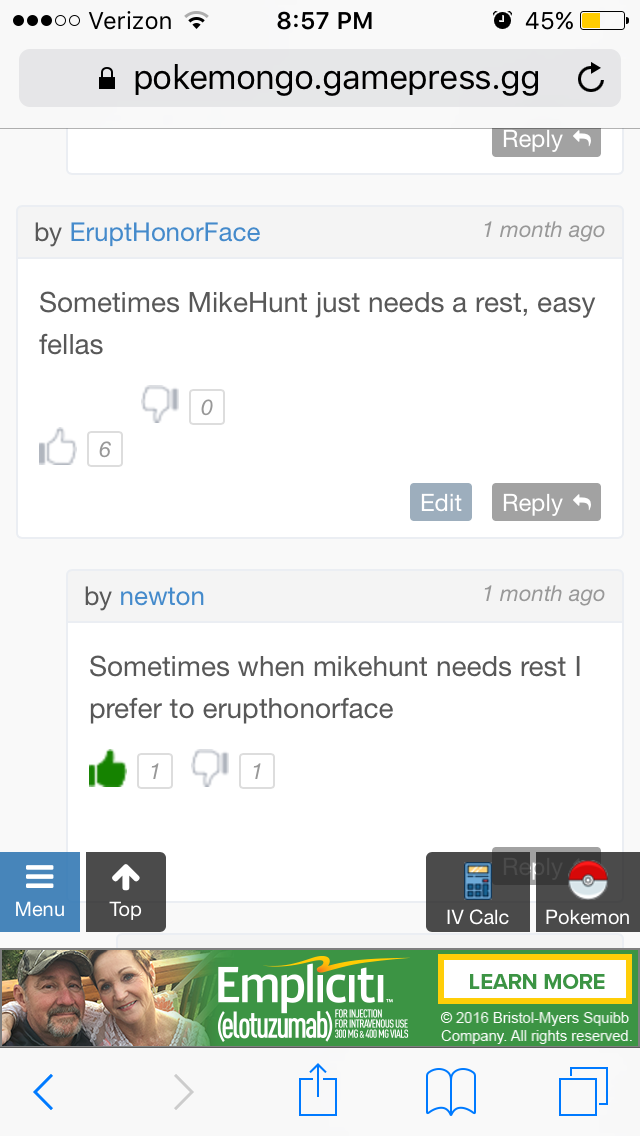
Task: Open EruptHonorFace user profile link
Action: (165, 233)
